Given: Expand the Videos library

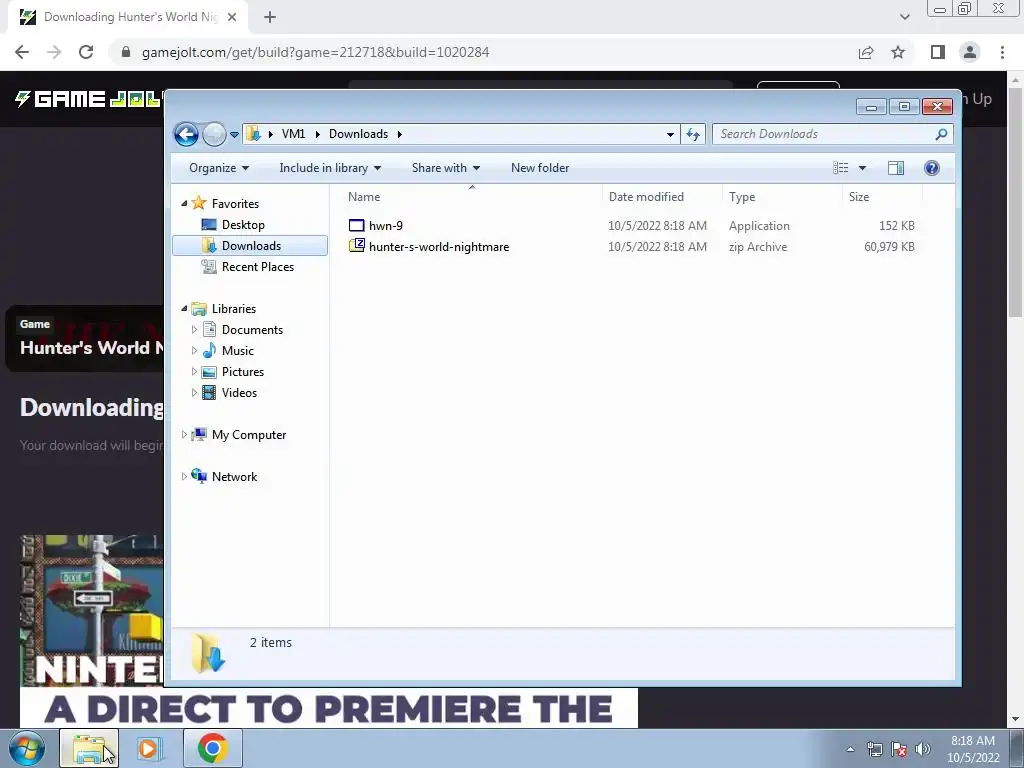Looking at the screenshot, I should click(x=194, y=392).
